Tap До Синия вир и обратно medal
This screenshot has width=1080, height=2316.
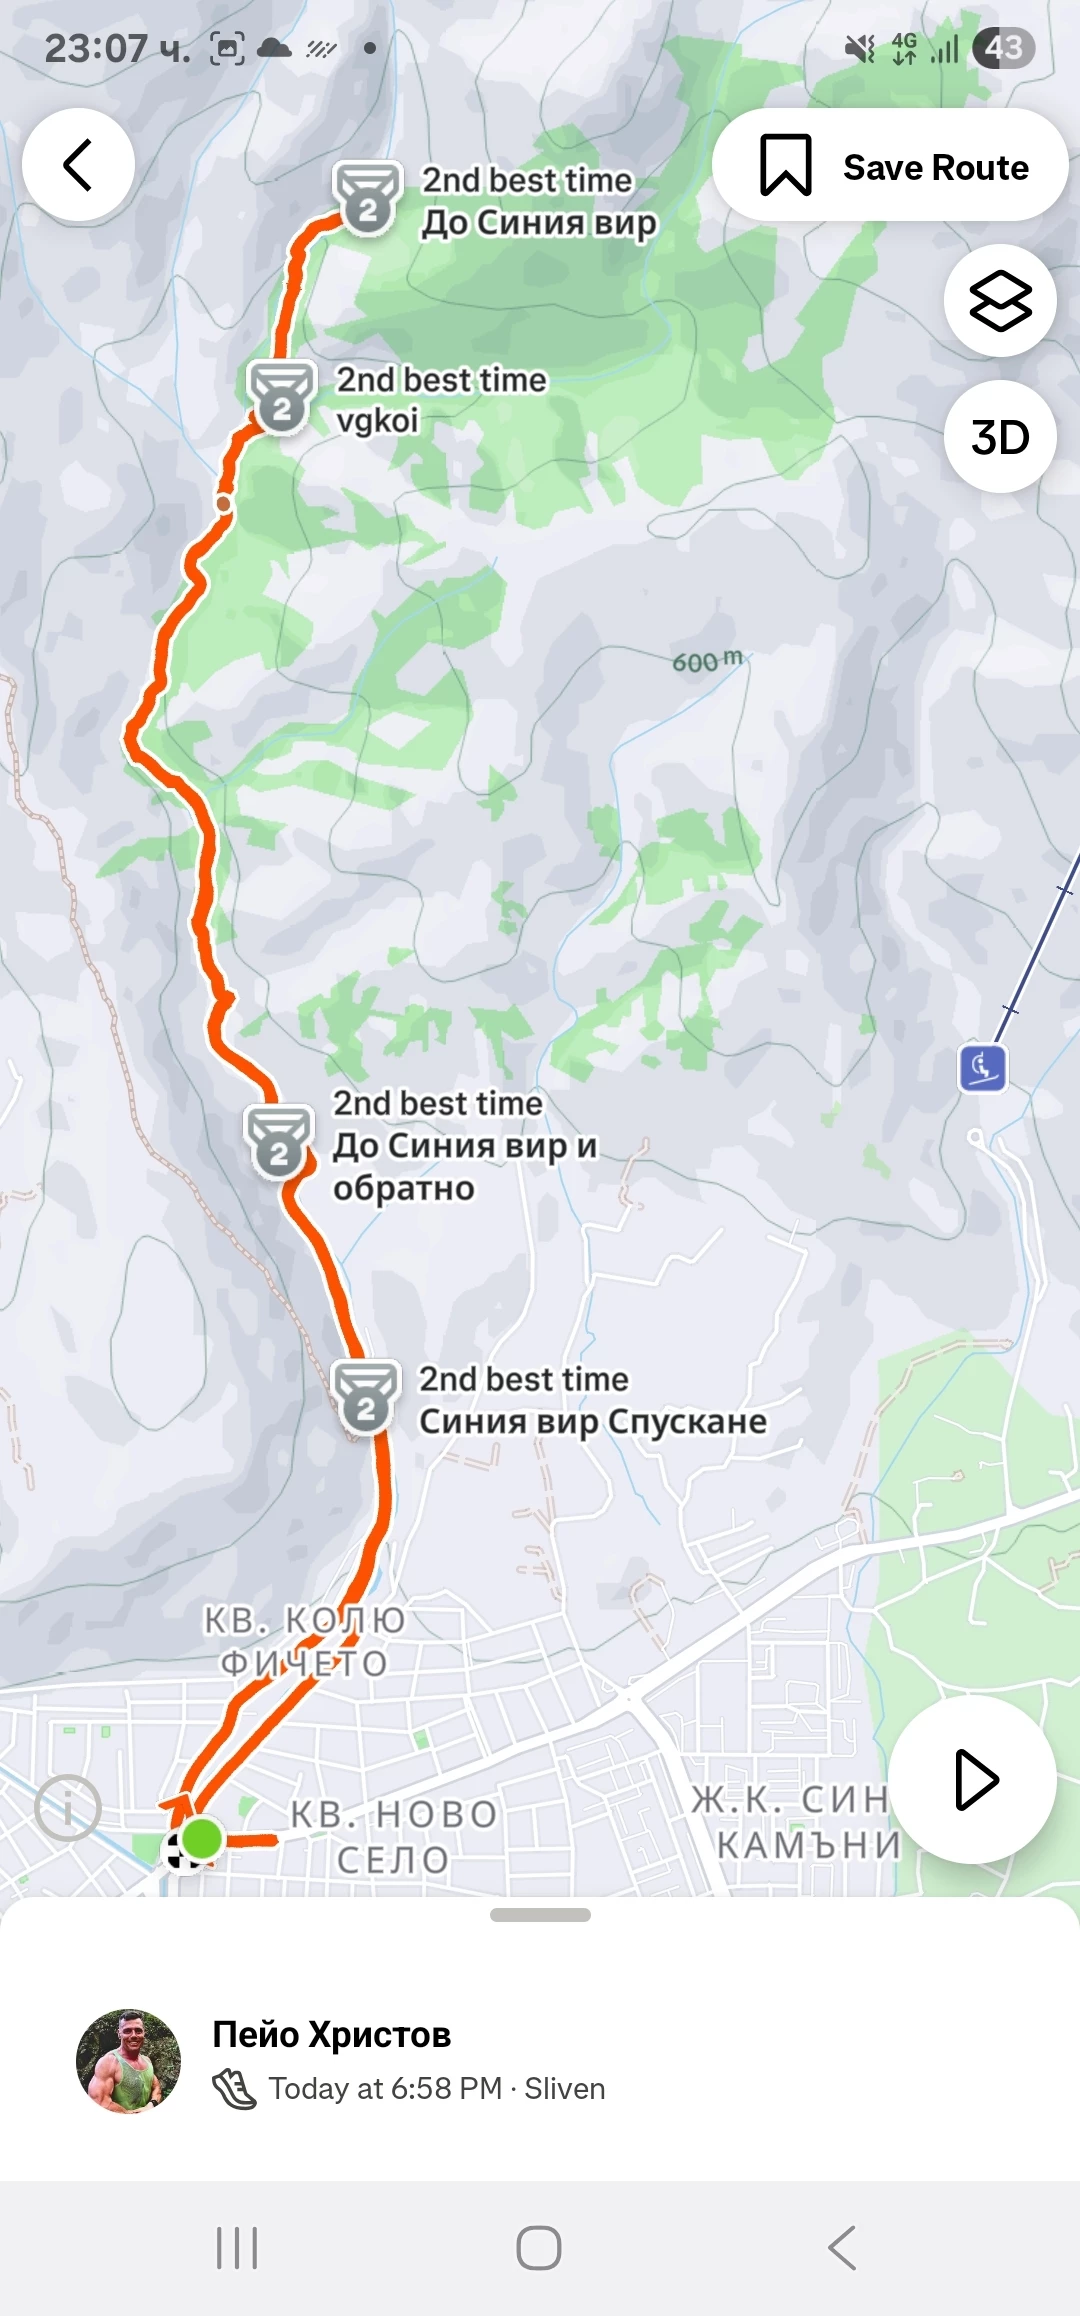coord(279,1143)
